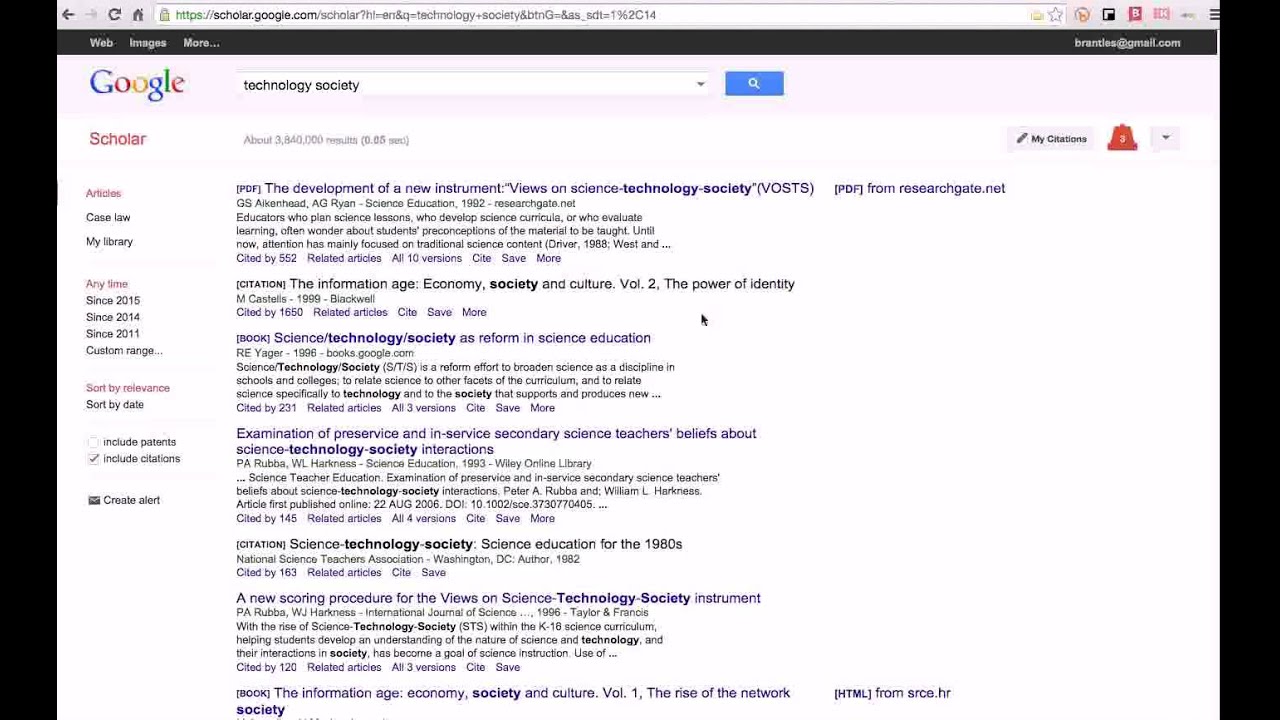The image size is (1280, 720).
Task: Click the Google logo
Action: 137,85
